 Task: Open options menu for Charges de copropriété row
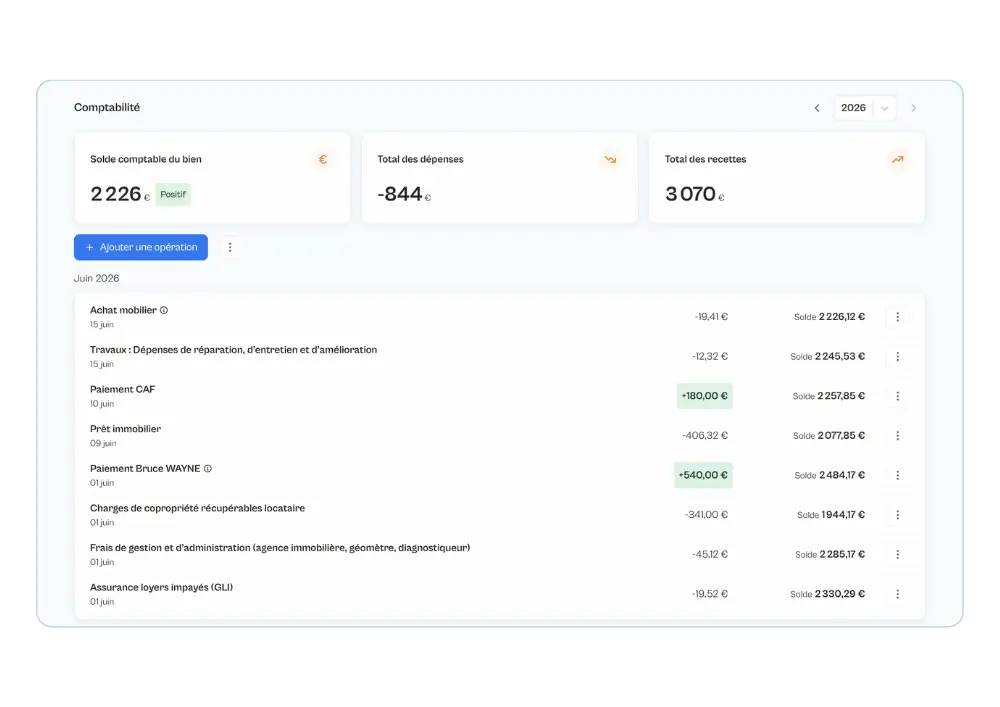click(897, 514)
